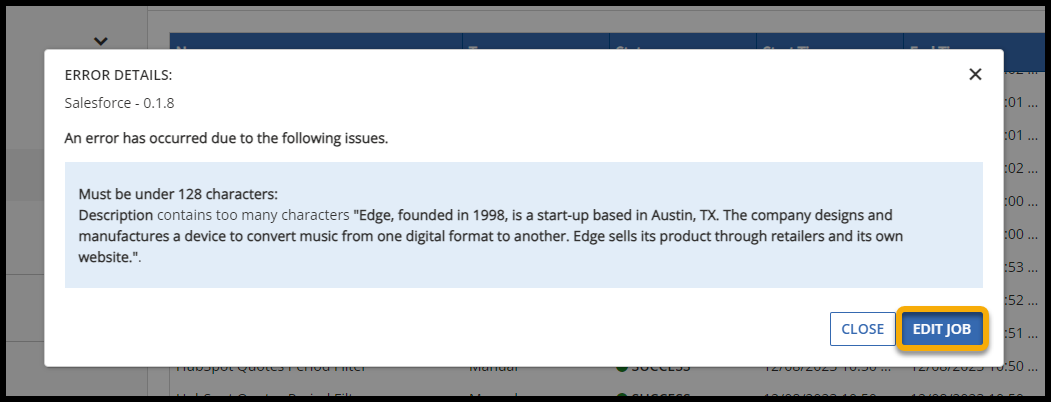The width and height of the screenshot is (1051, 402).
Task: Click the CLOSE button
Action: 862,329
